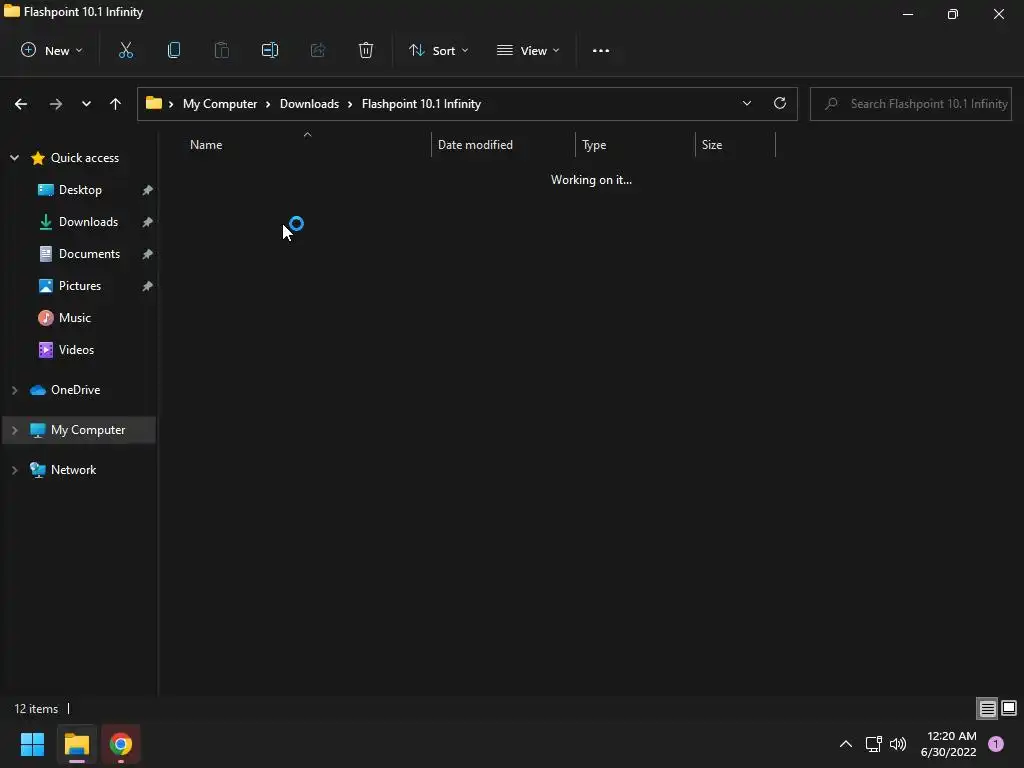Click the Rename icon

point(270,50)
